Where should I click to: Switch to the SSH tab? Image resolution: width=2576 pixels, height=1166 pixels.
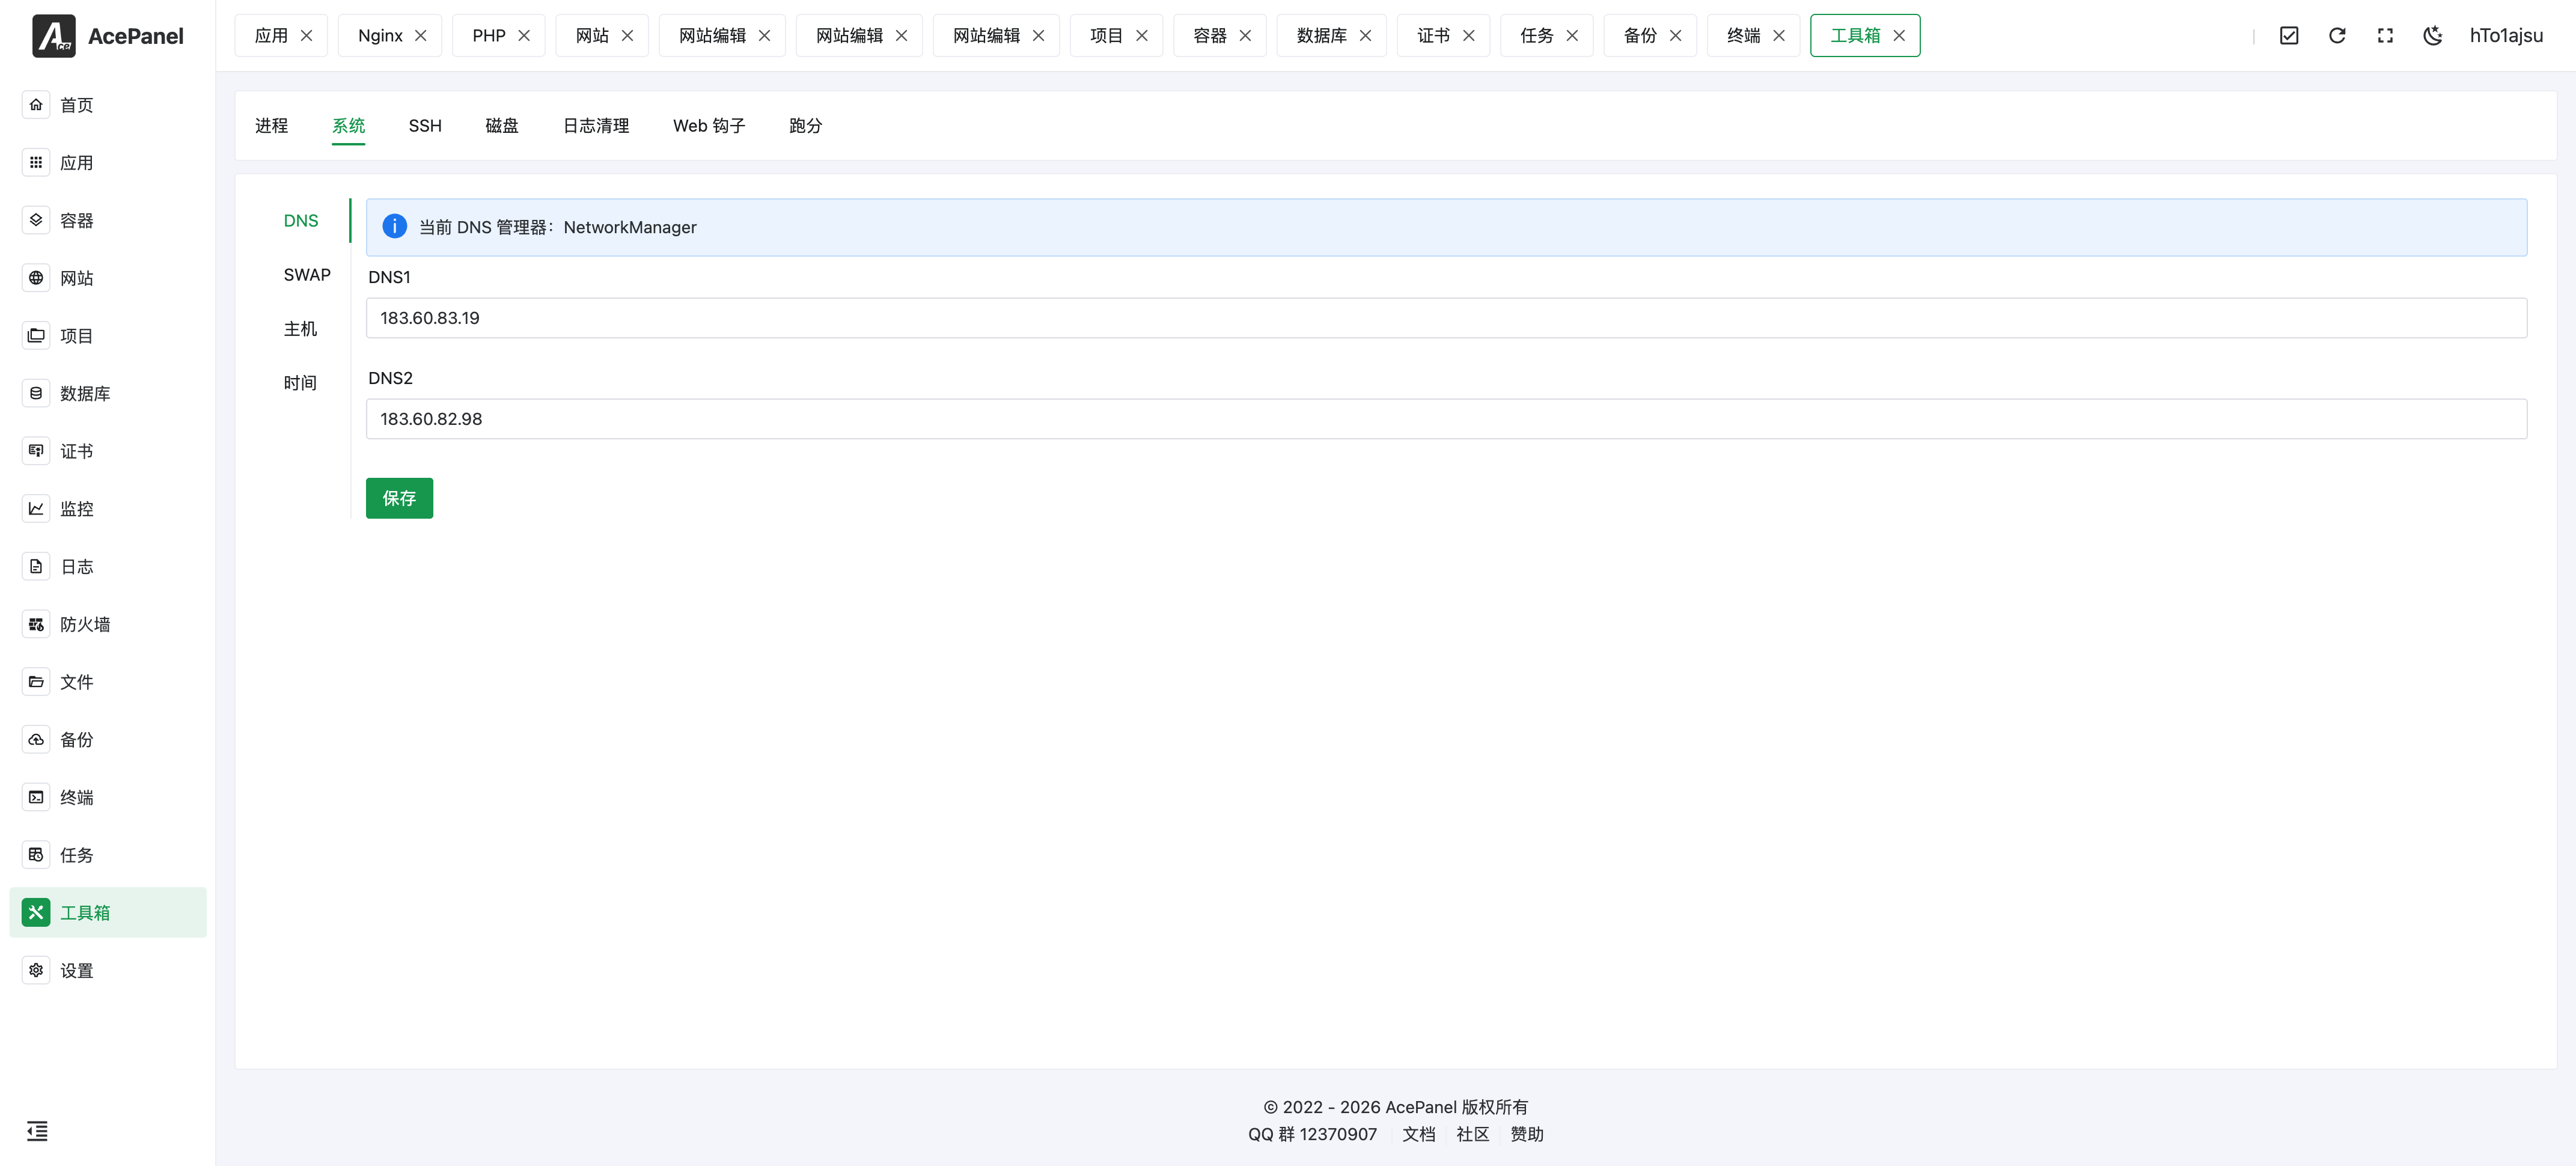click(x=424, y=125)
